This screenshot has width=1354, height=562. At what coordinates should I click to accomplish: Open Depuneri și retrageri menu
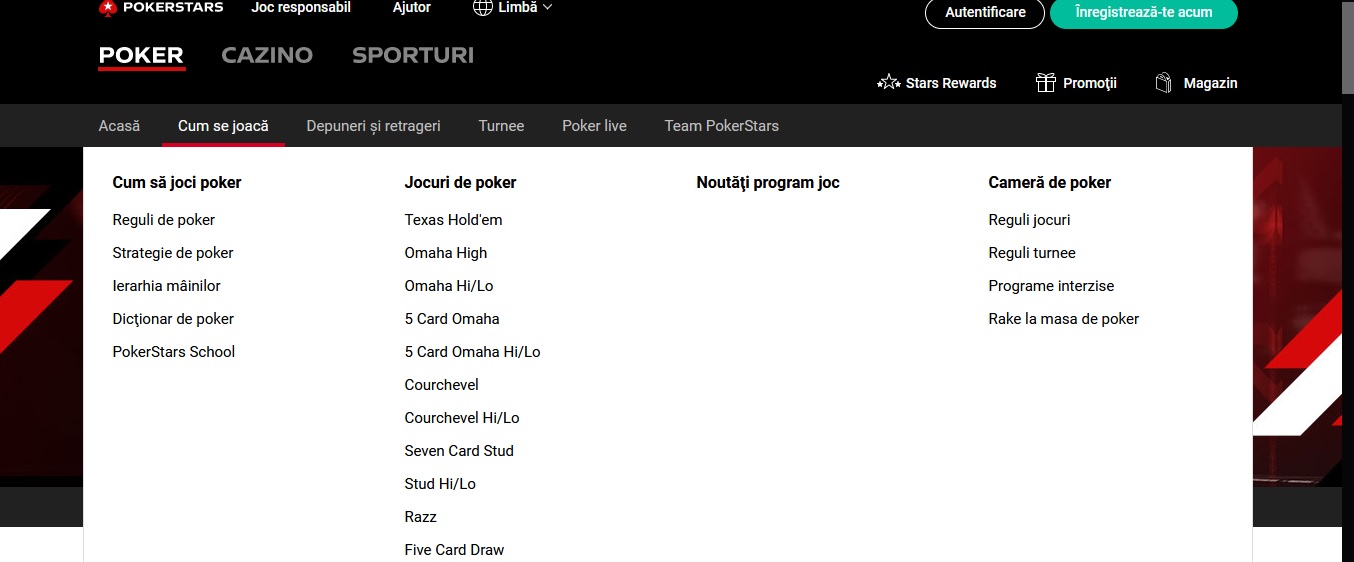(x=373, y=126)
